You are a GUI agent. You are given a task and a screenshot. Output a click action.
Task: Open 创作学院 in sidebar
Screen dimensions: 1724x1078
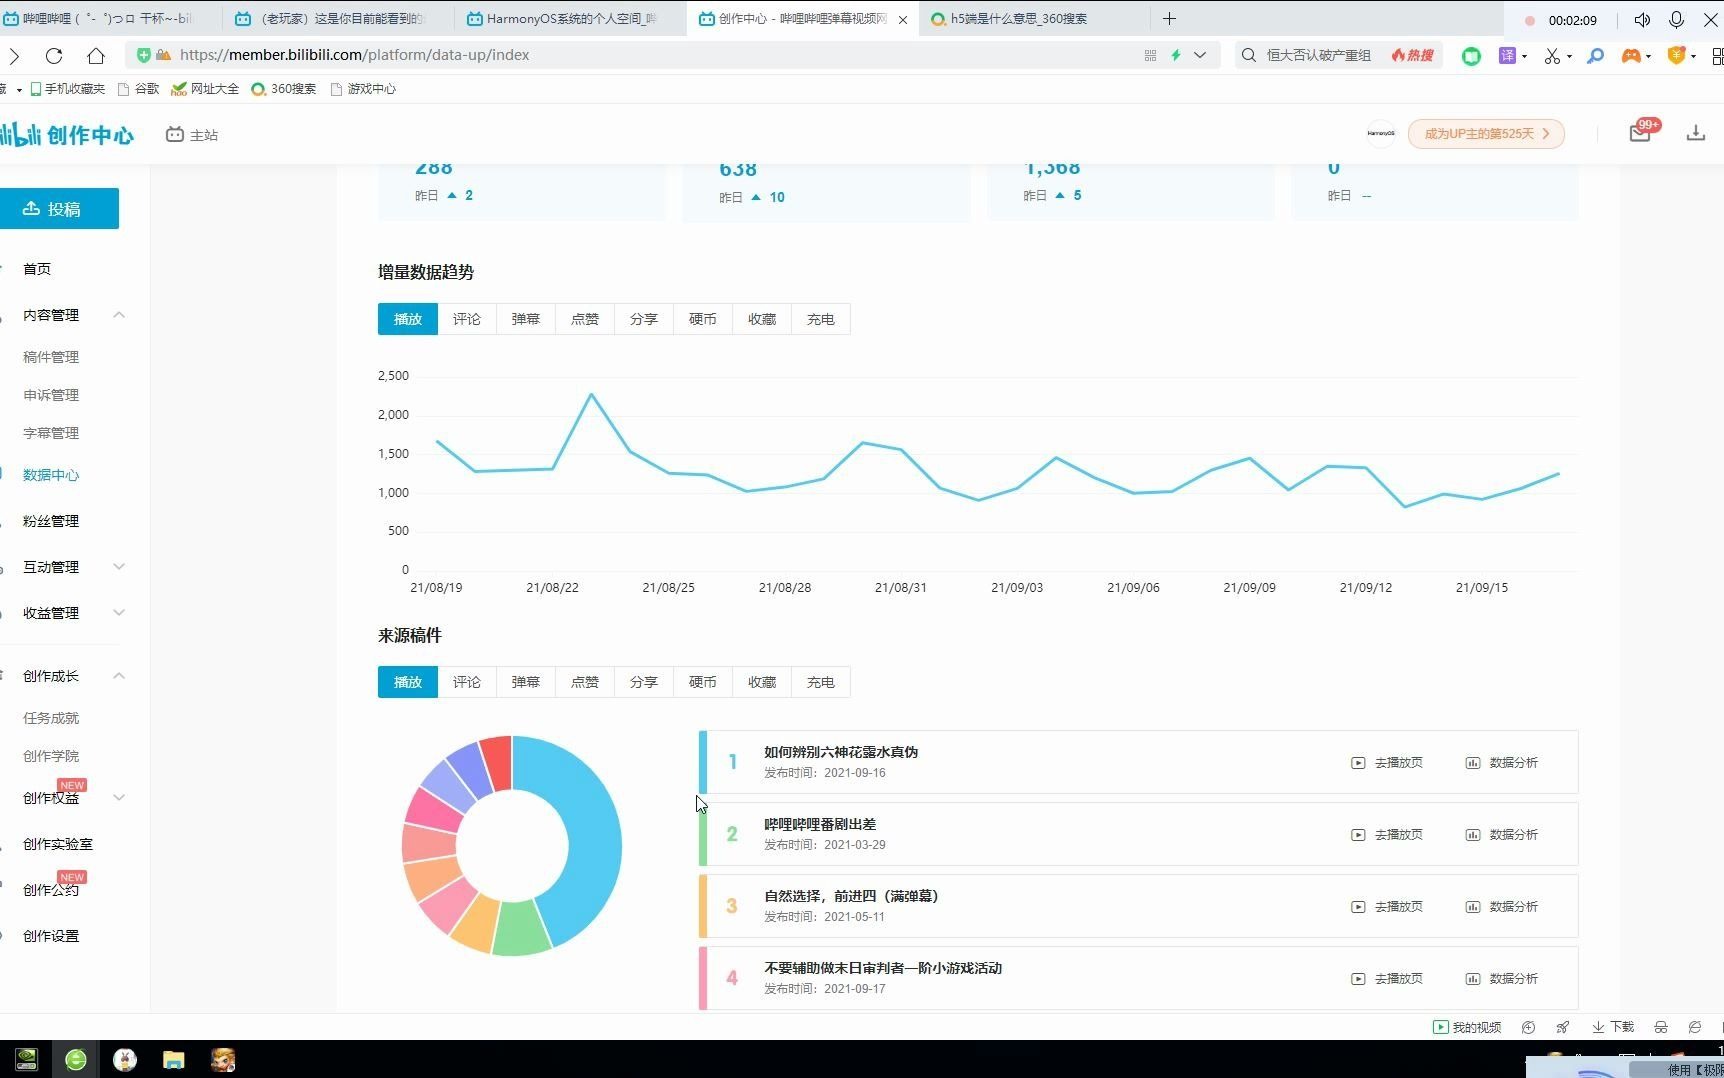(51, 756)
